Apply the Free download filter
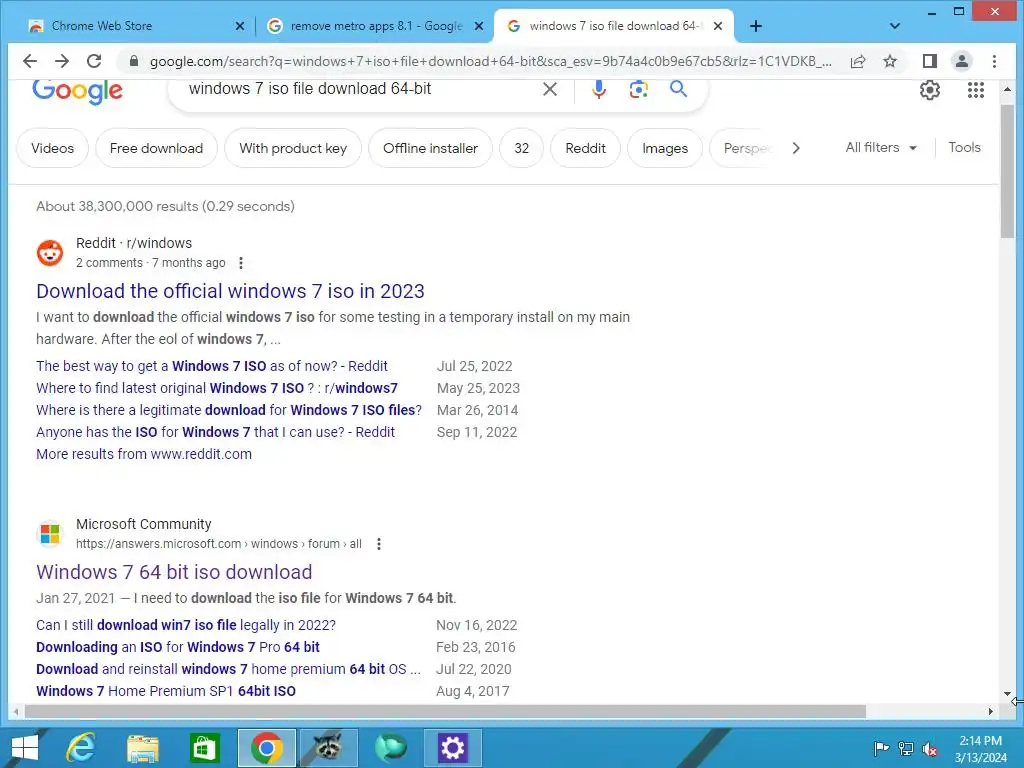 click(x=156, y=148)
